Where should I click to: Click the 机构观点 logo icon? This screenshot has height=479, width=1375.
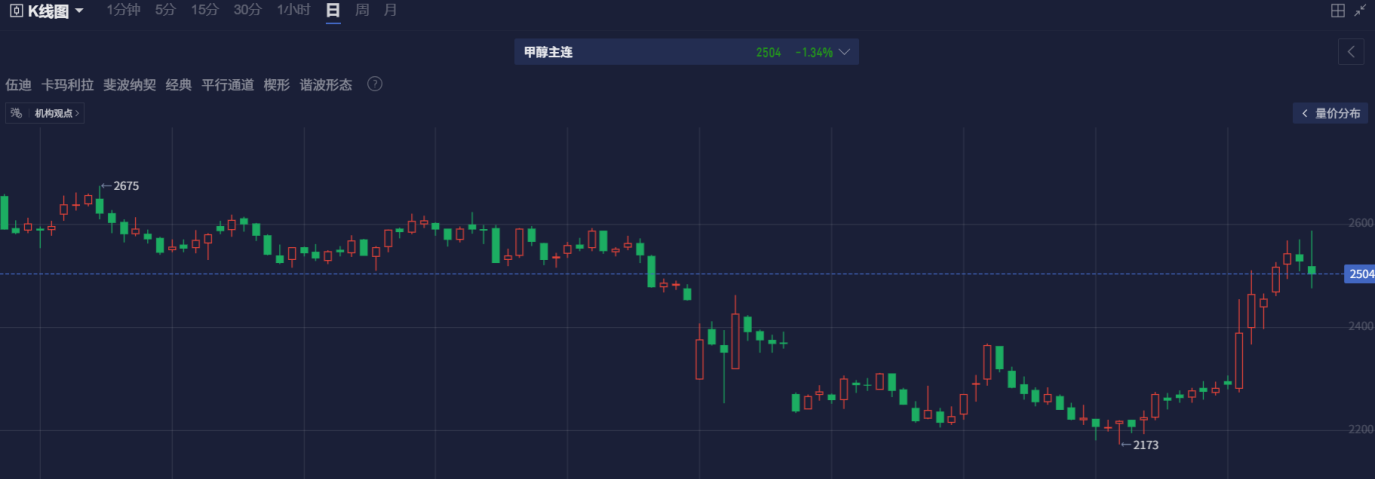[x=16, y=113]
